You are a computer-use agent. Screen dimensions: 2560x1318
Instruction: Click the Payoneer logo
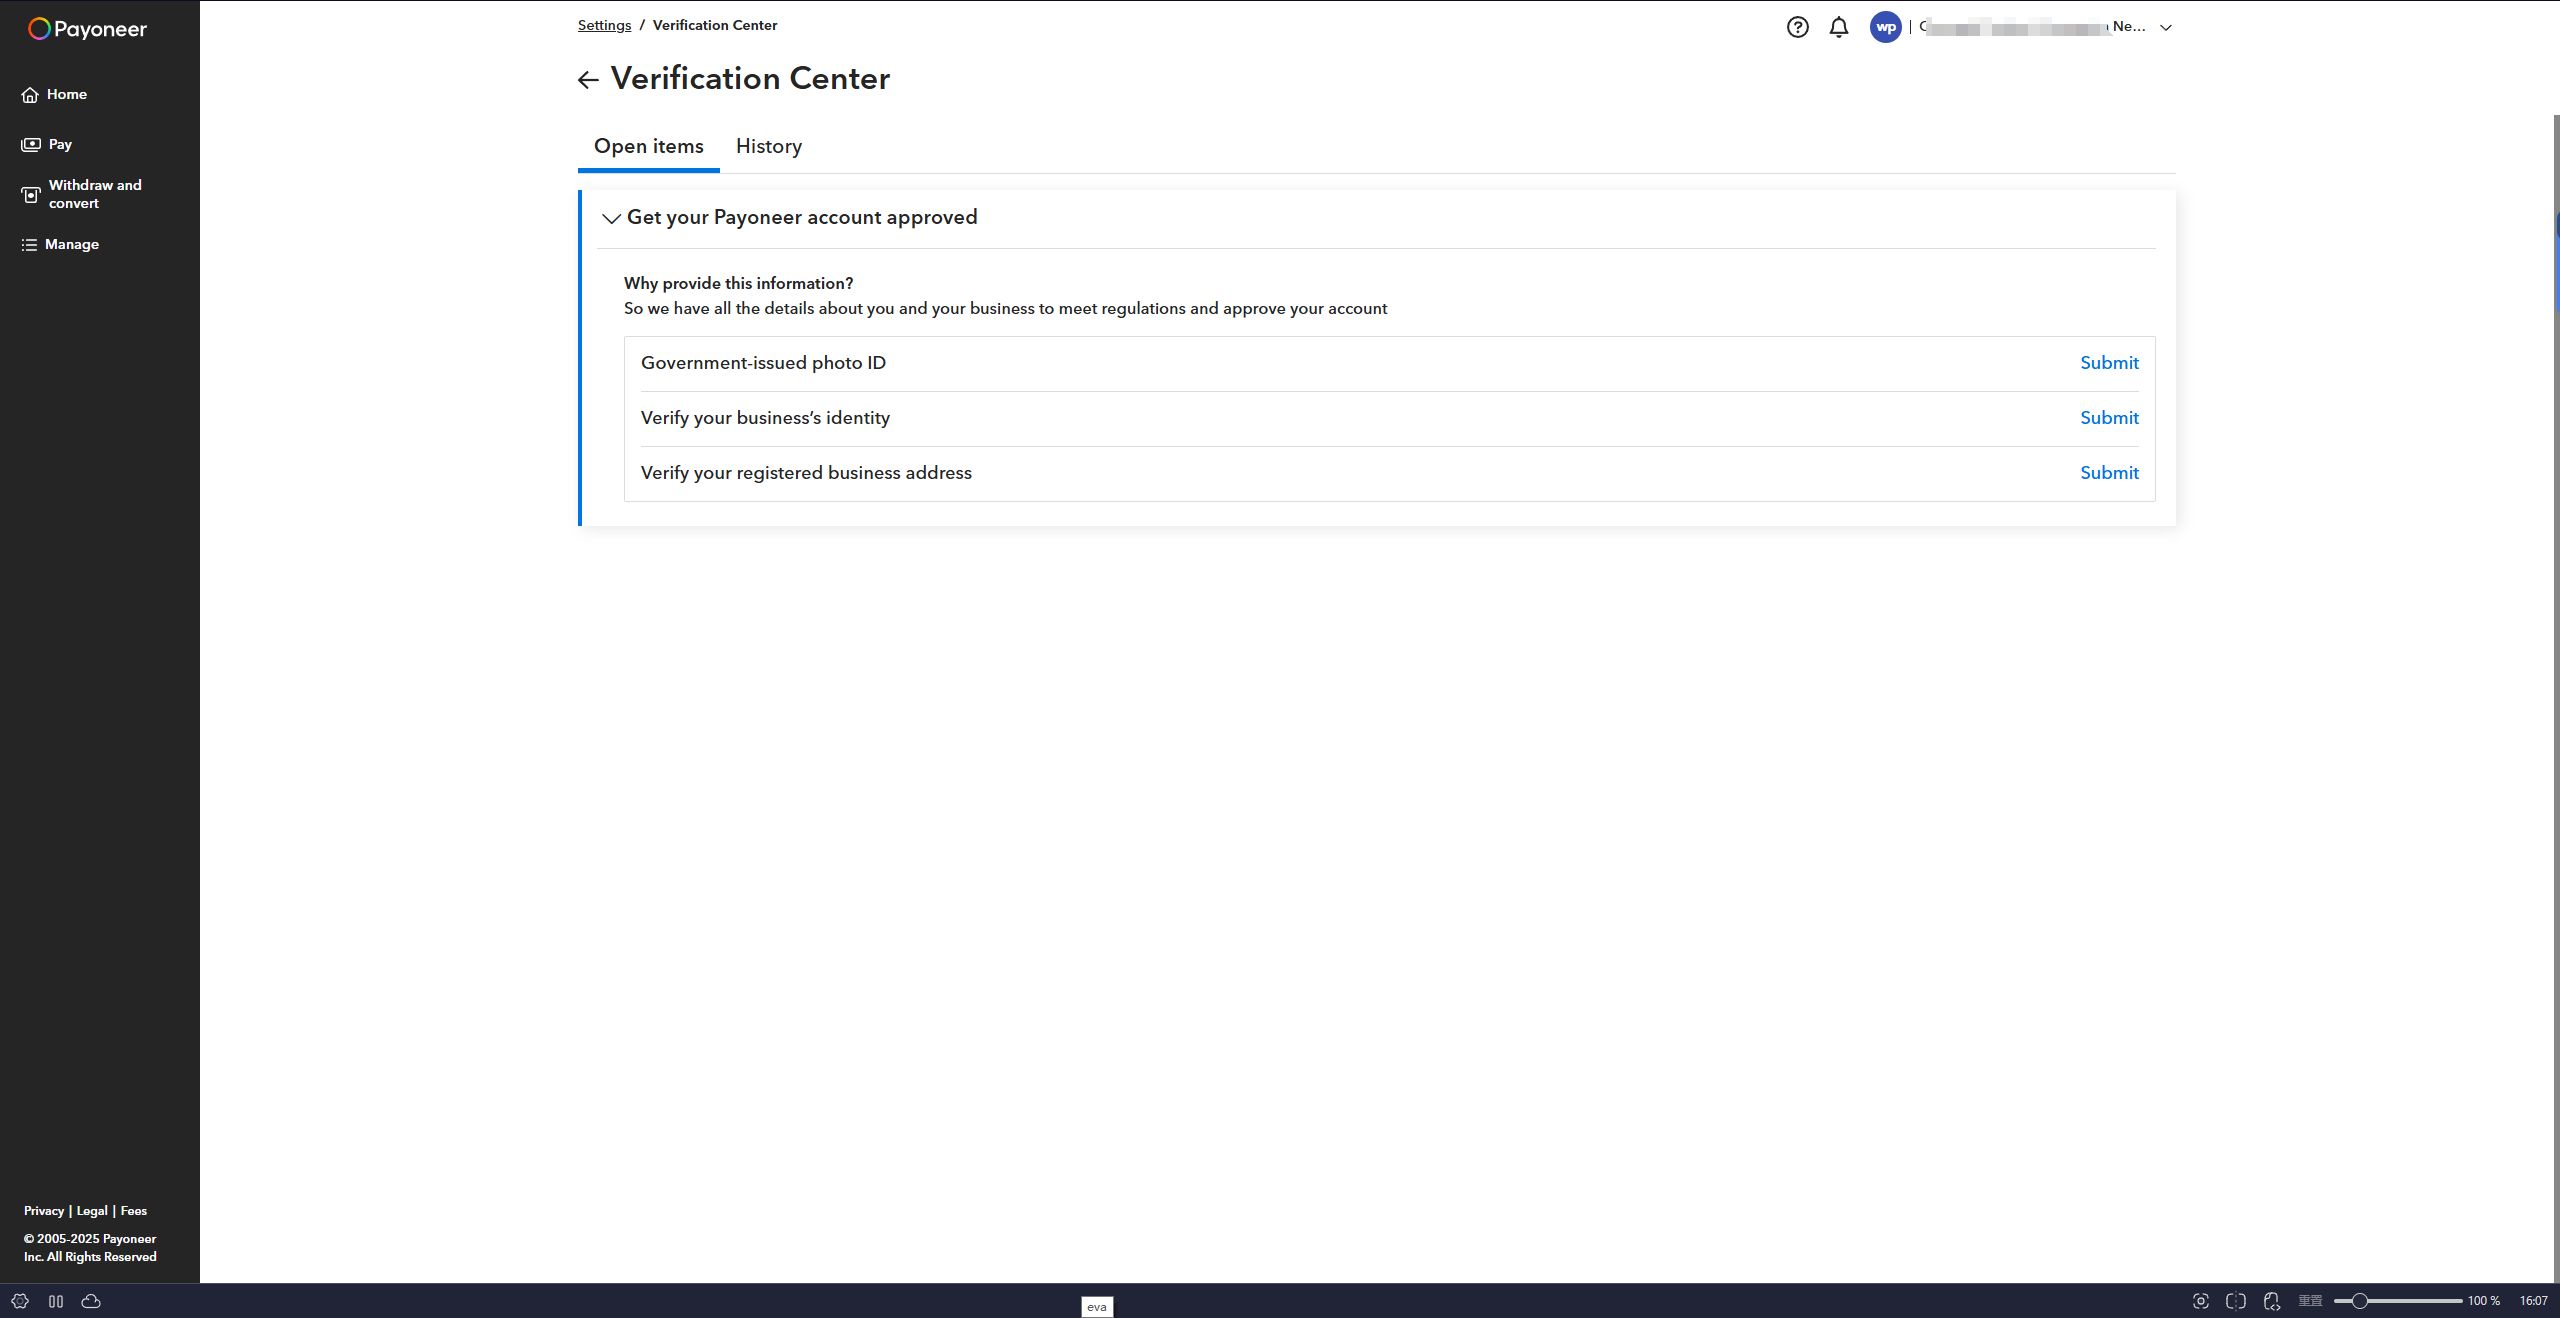click(x=87, y=29)
